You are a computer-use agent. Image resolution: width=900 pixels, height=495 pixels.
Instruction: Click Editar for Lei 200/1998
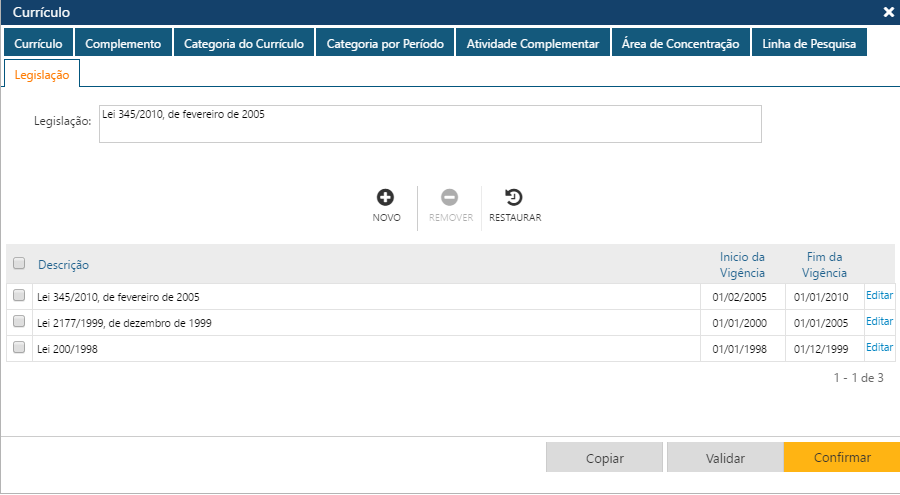pyautogui.click(x=879, y=348)
